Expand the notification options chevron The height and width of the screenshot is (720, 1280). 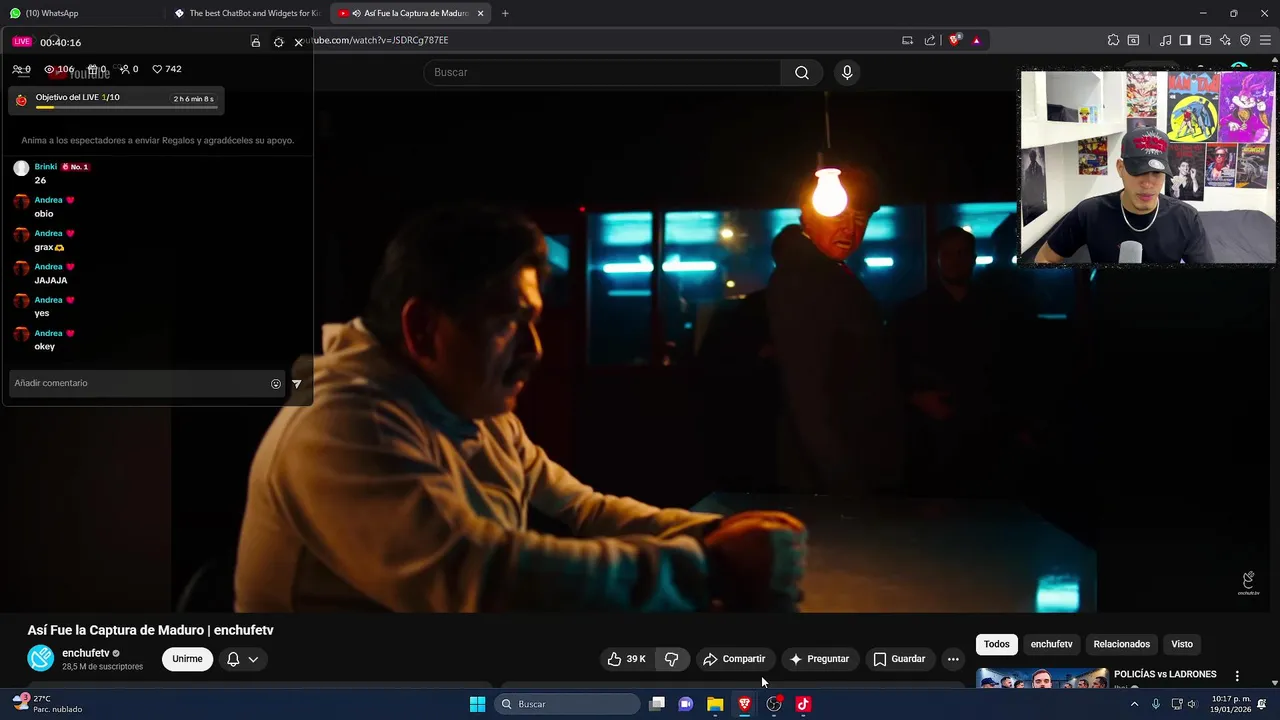point(253,659)
